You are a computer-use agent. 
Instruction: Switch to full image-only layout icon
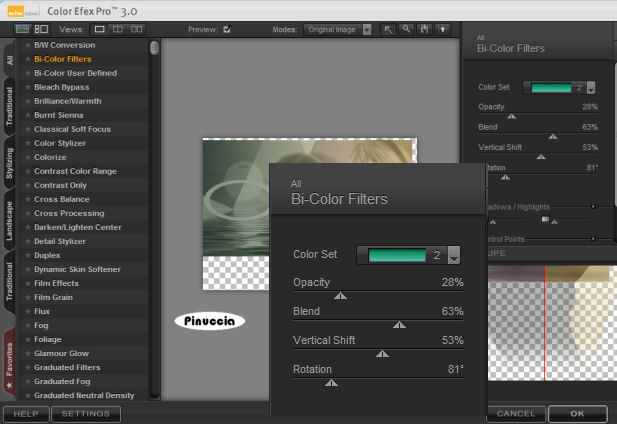pos(22,29)
